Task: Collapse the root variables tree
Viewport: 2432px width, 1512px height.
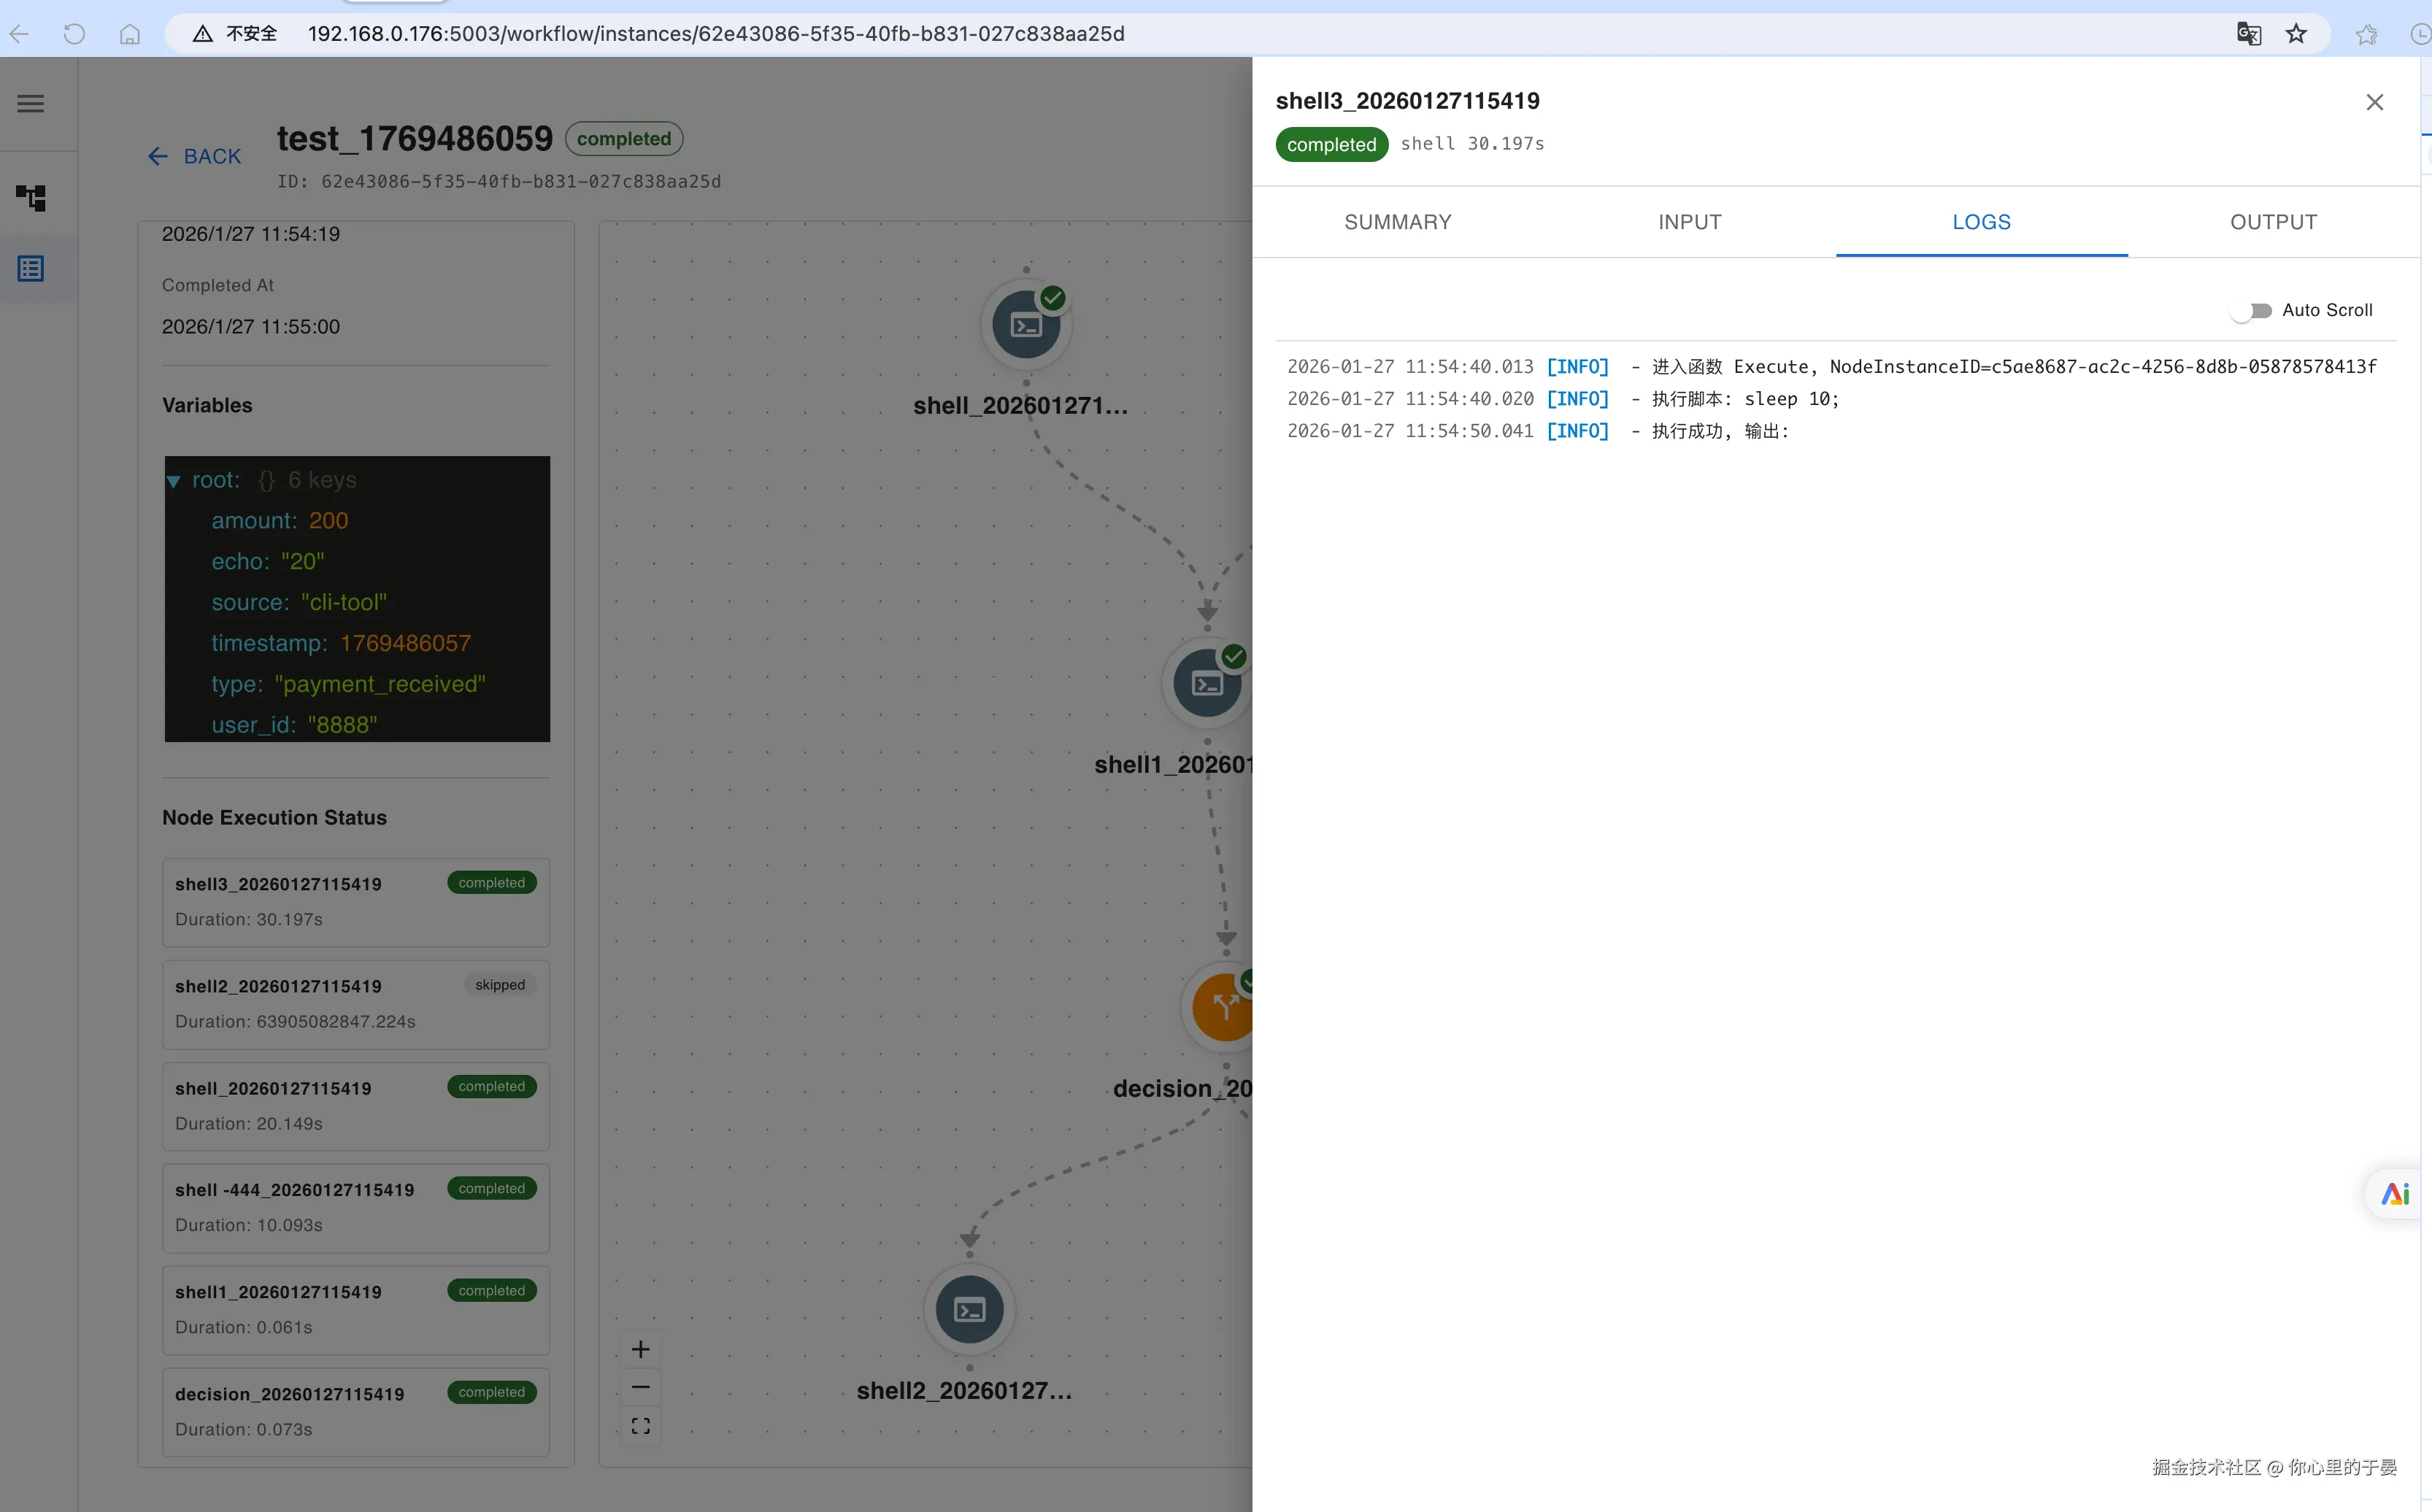Action: coord(174,481)
